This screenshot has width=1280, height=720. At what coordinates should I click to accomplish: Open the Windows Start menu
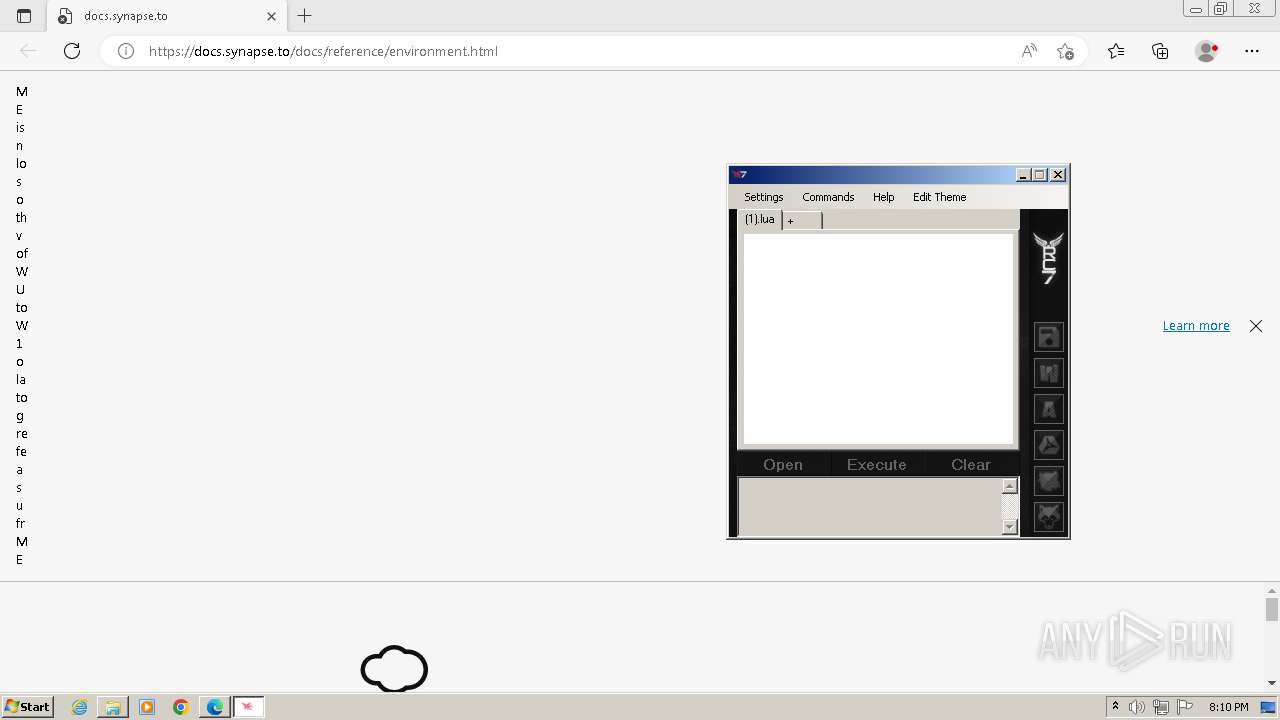(28, 706)
